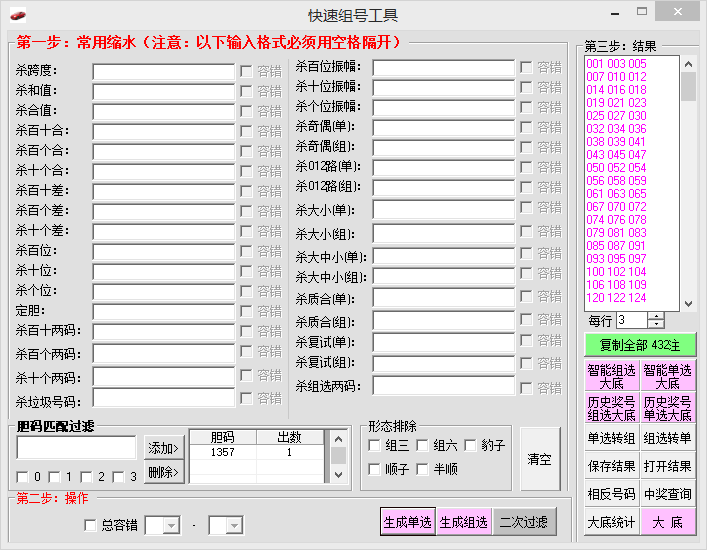Check the 顺子 exclusion box
Screen dimensions: 707x550
pyautogui.click(x=374, y=469)
